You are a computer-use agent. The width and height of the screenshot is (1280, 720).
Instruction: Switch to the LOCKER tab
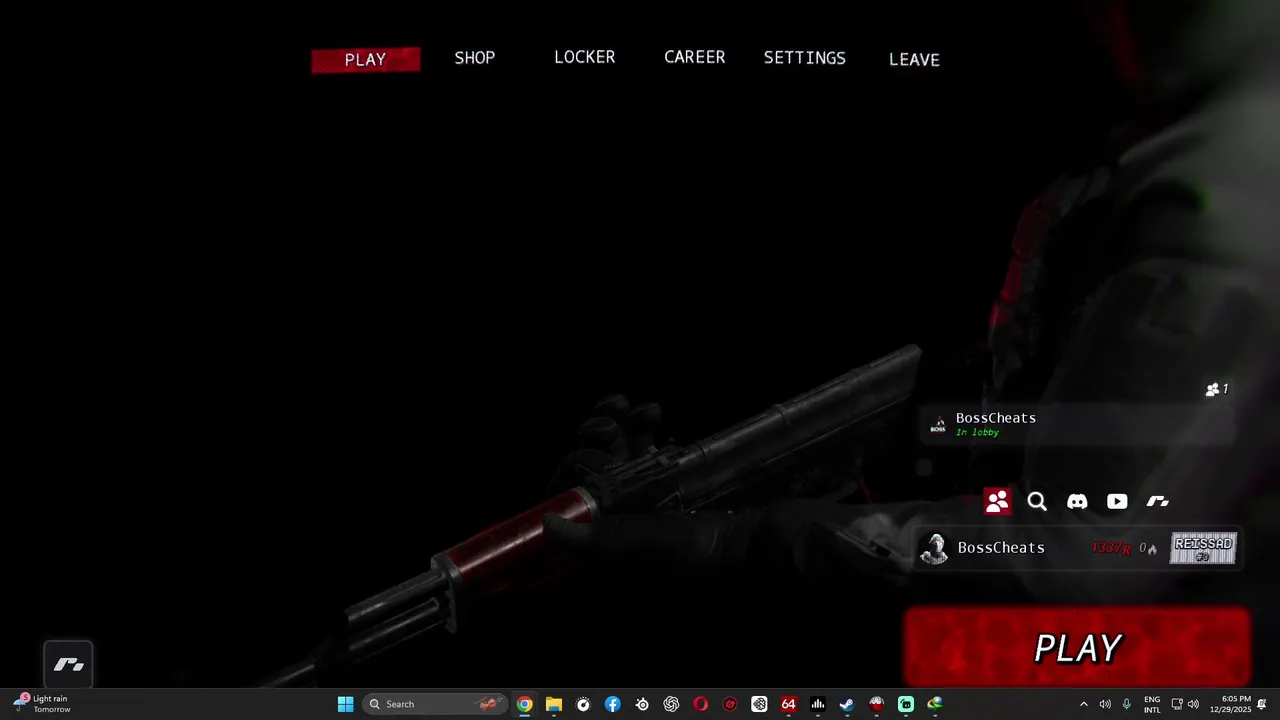[585, 57]
